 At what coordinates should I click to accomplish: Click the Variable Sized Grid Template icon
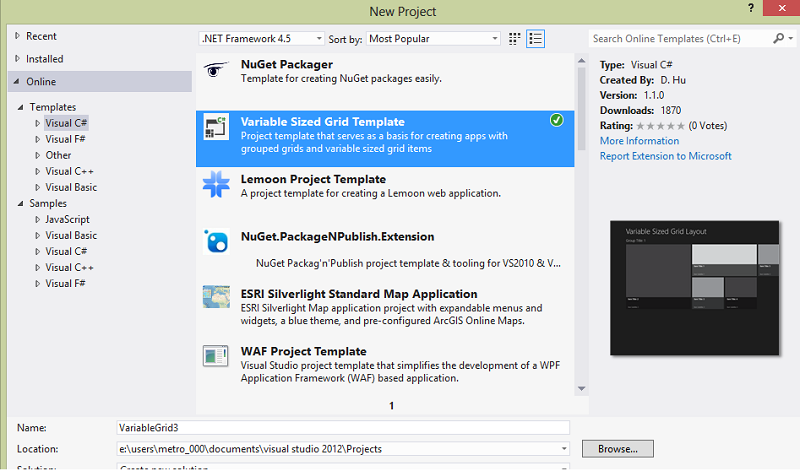coord(216,127)
